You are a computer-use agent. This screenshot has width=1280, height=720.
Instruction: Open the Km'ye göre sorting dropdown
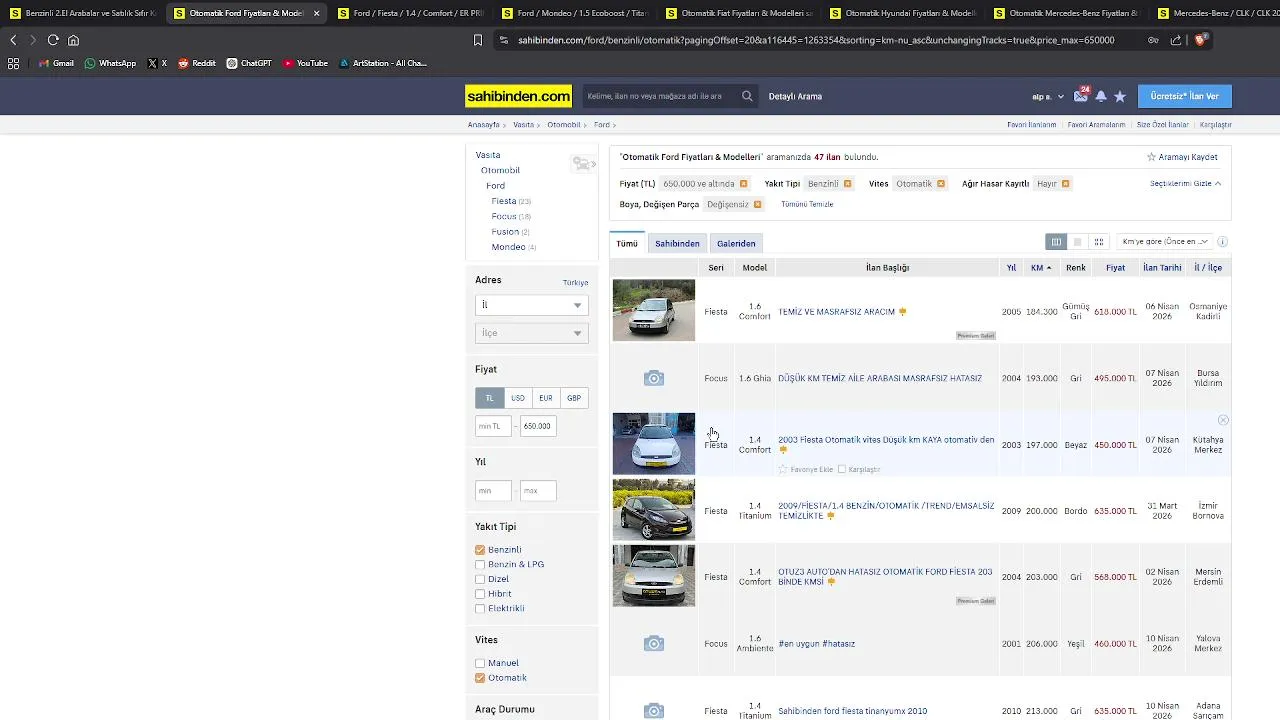pyautogui.click(x=1165, y=242)
